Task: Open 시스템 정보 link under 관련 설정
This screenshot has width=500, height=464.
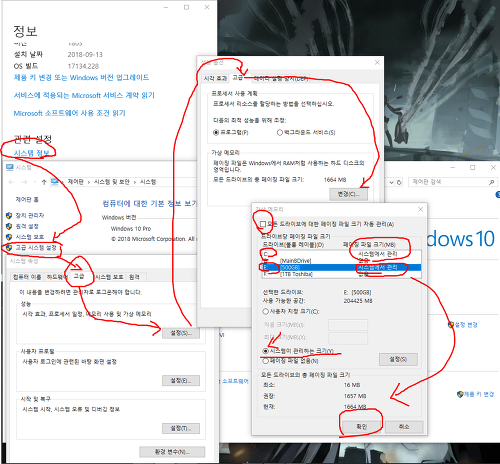Action: [32, 153]
